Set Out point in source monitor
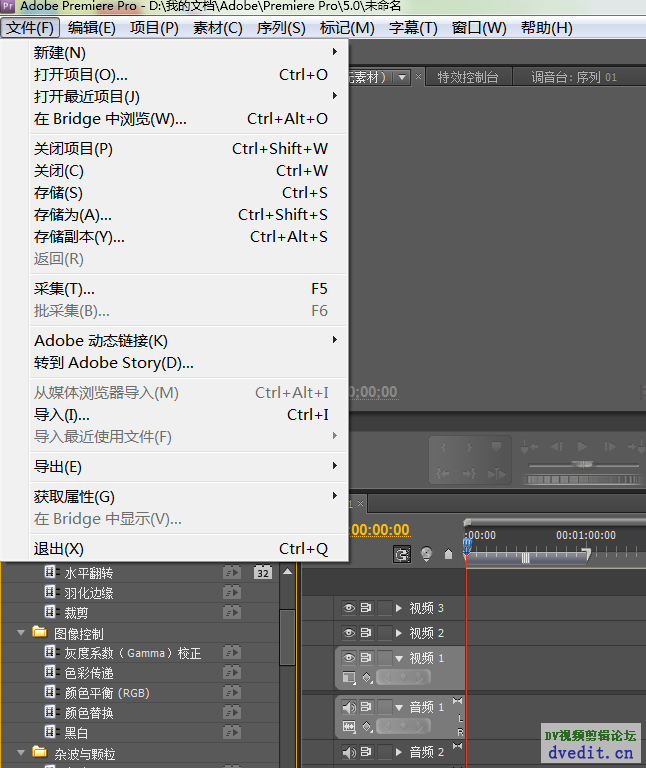The image size is (646, 768). 470,447
